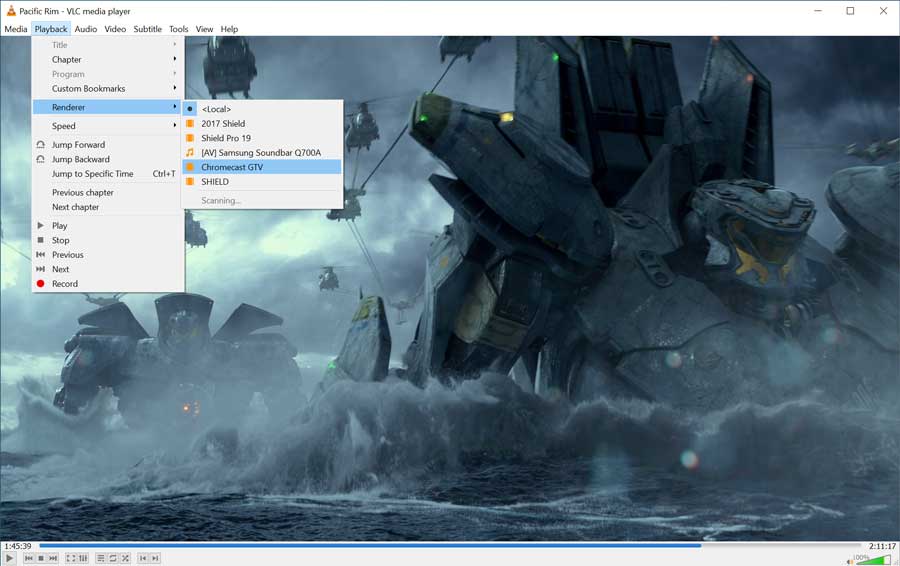900x566 pixels.
Task: Open the Media menu
Action: 15,29
